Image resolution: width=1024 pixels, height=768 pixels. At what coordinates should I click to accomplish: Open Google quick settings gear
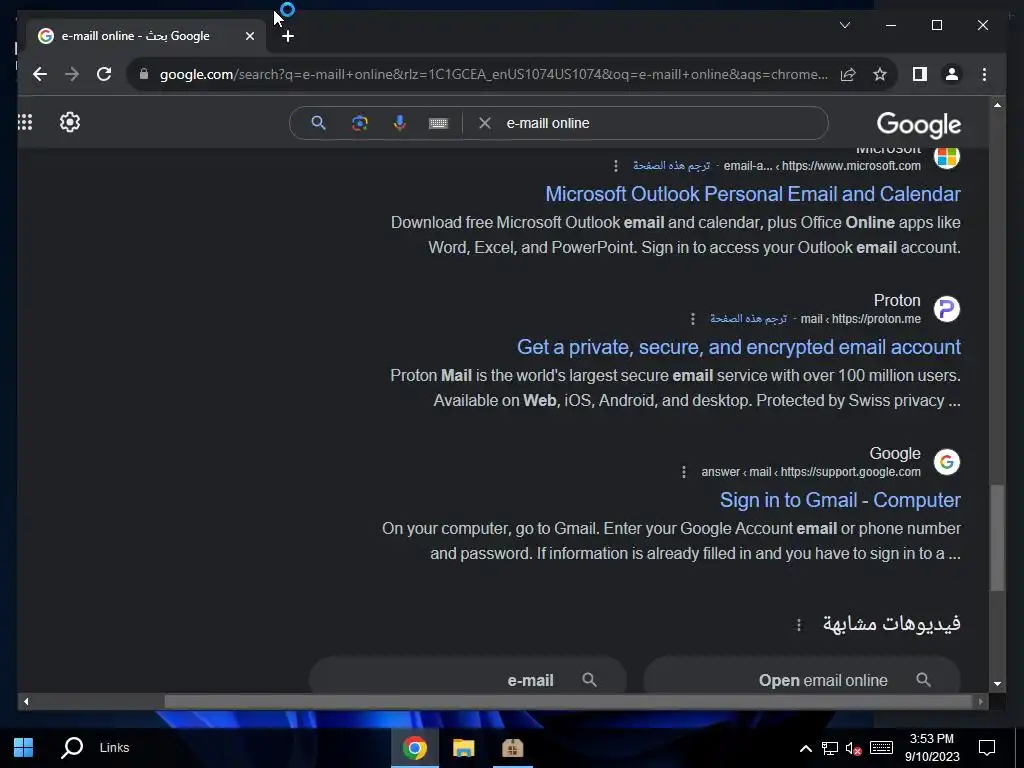(x=70, y=122)
